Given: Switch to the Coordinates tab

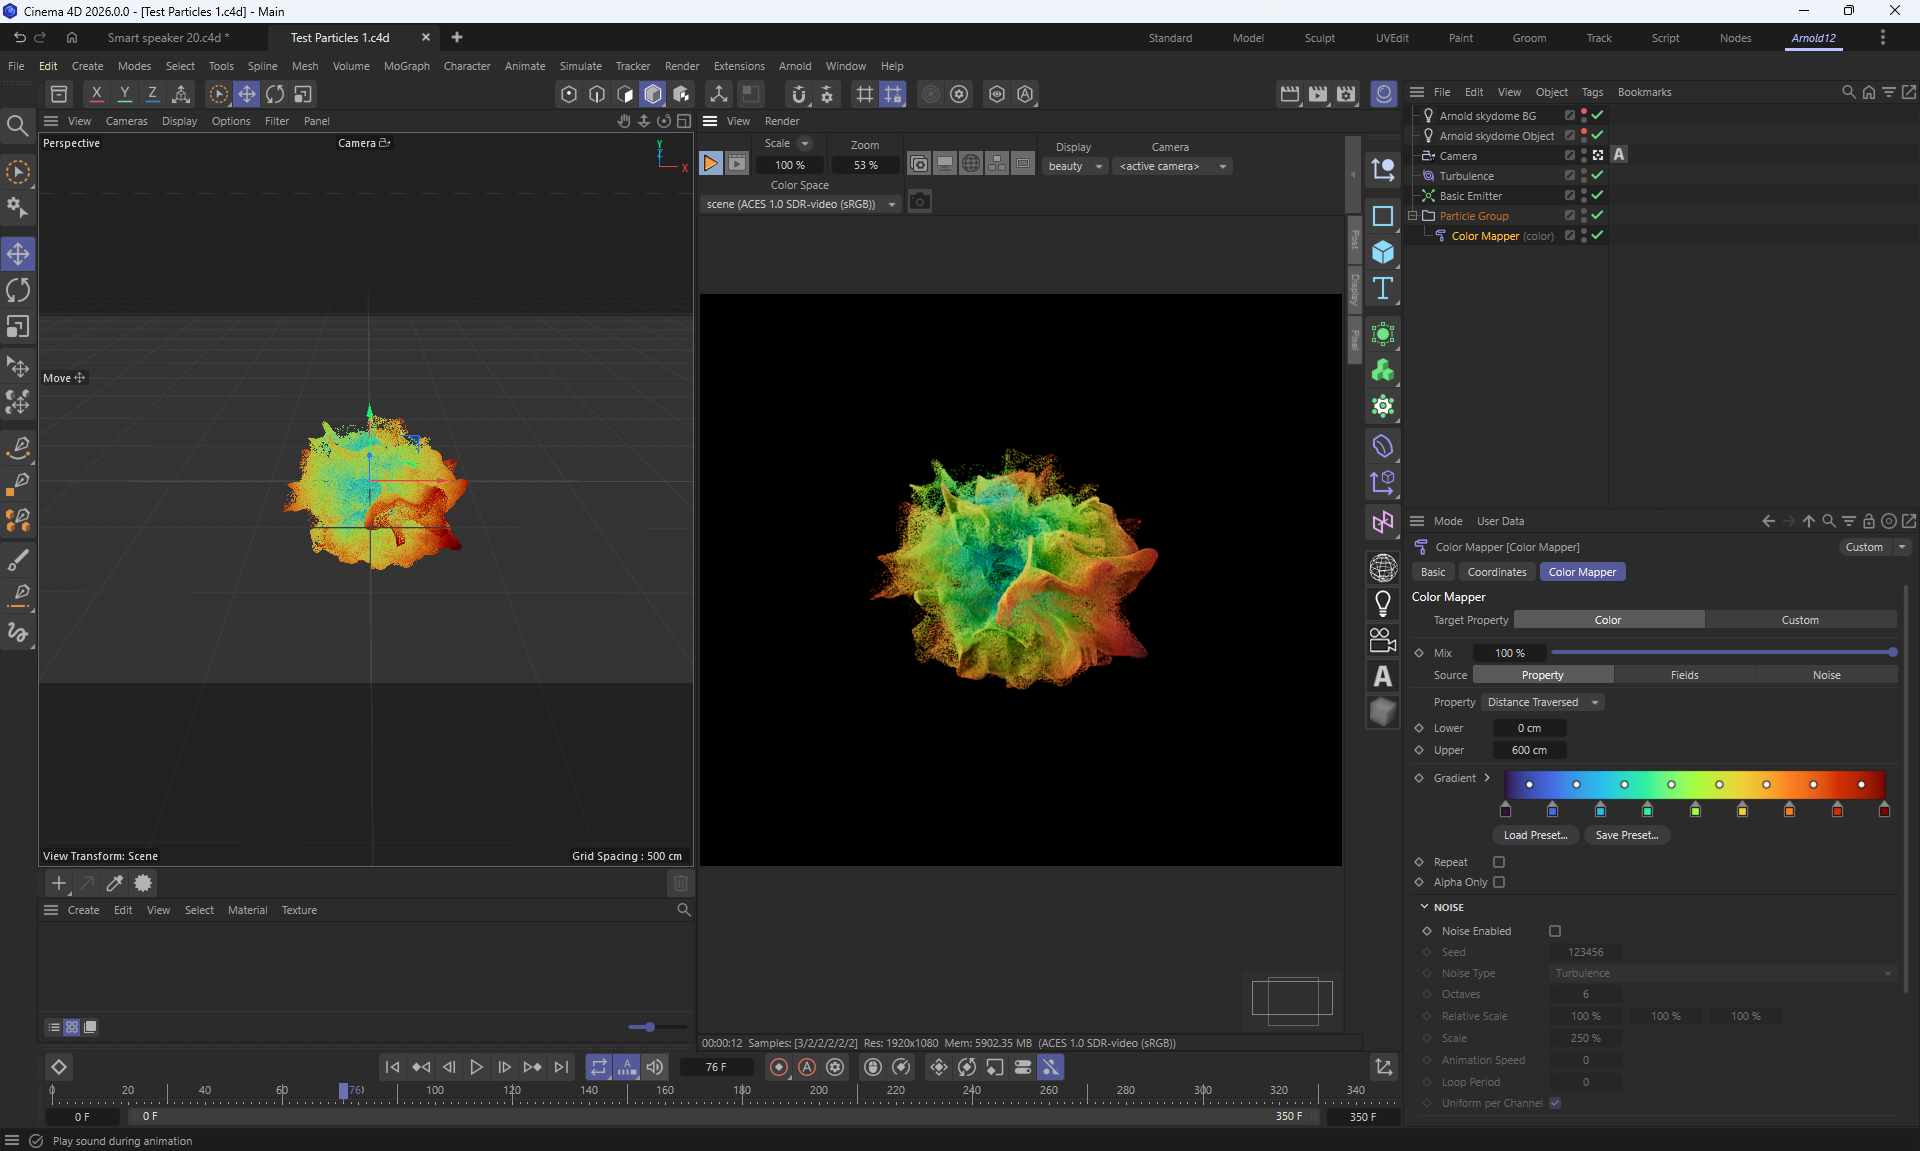Looking at the screenshot, I should tap(1496, 572).
